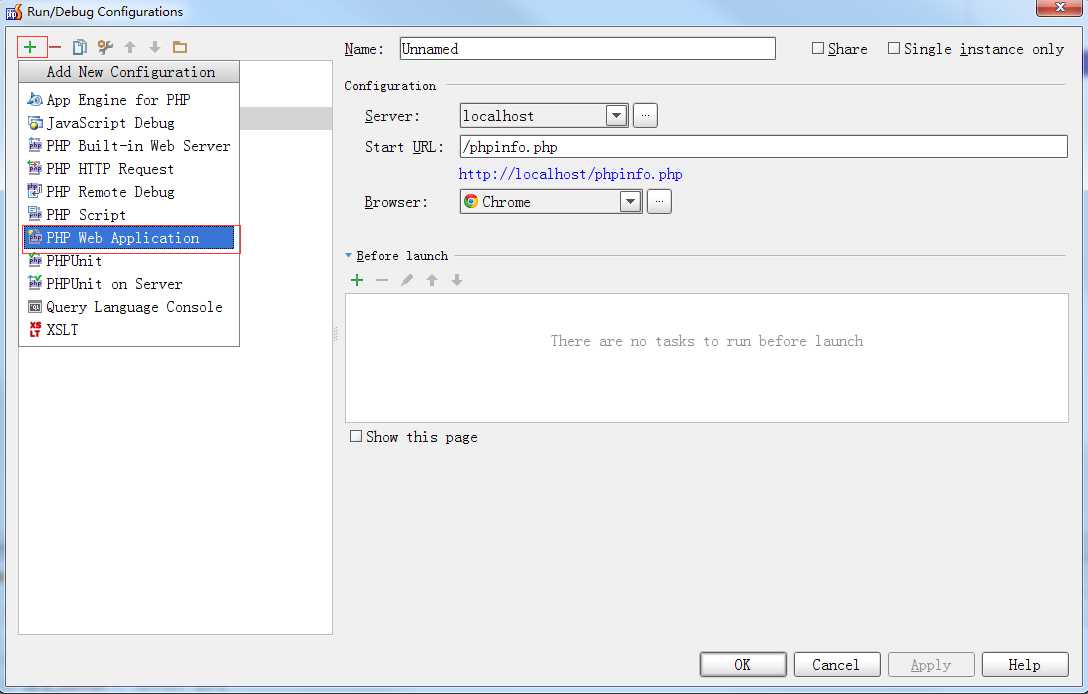The height and width of the screenshot is (694, 1088).
Task: Close the Run/Debug Configurations dialog
Action: (x=1060, y=8)
